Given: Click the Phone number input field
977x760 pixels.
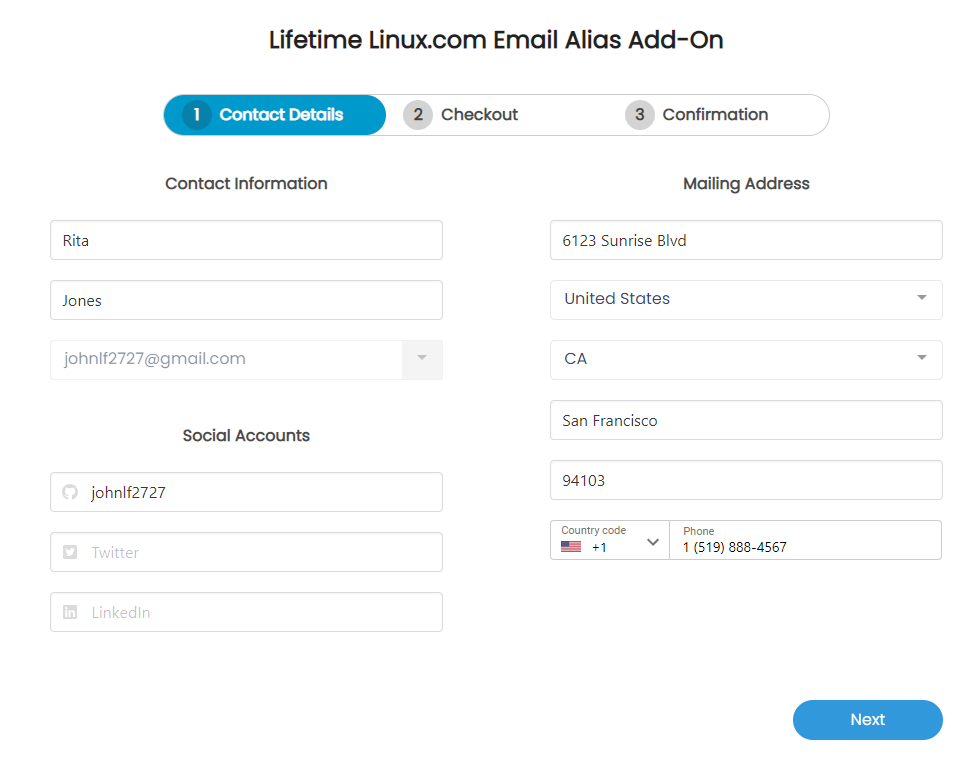Looking at the screenshot, I should click(805, 540).
